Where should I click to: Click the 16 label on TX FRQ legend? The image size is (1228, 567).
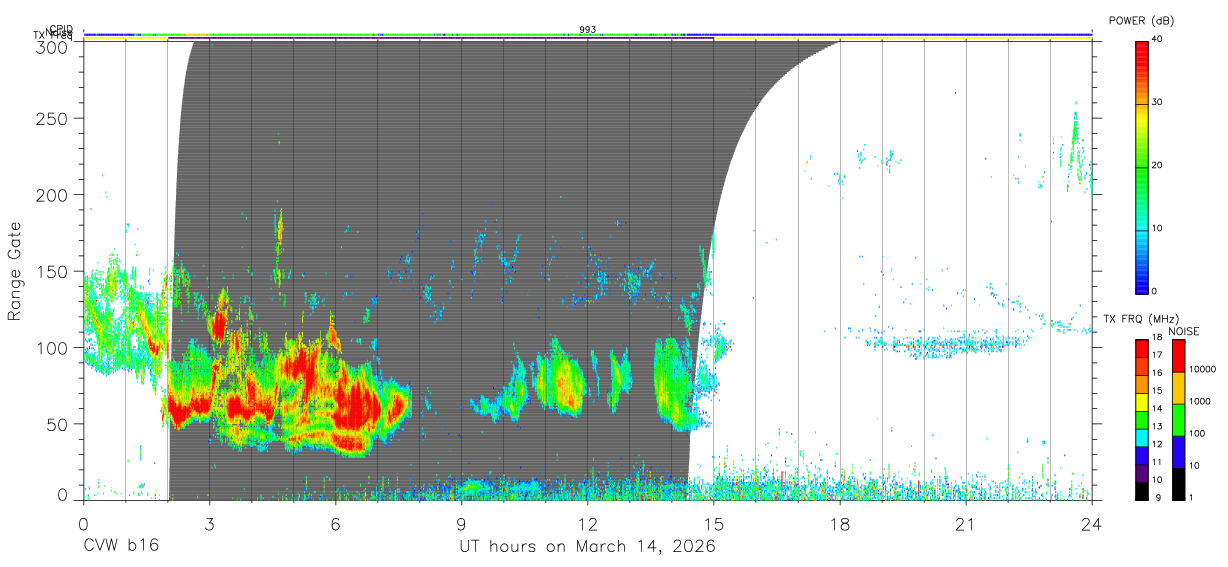[x=1156, y=373]
